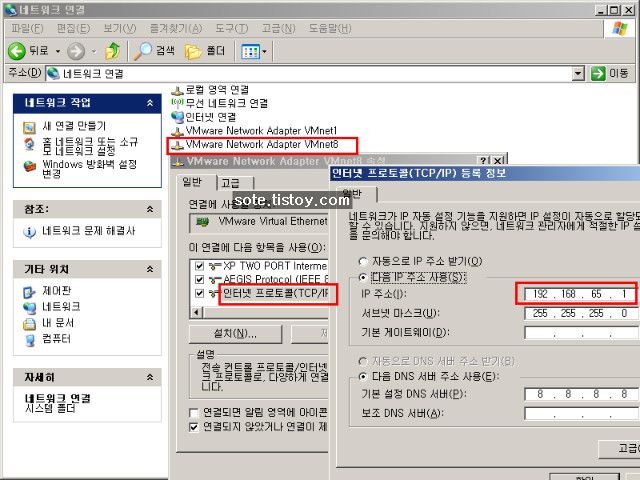Click the 제어판 icon
Image resolution: width=640 pixels, height=480 pixels.
(29, 292)
